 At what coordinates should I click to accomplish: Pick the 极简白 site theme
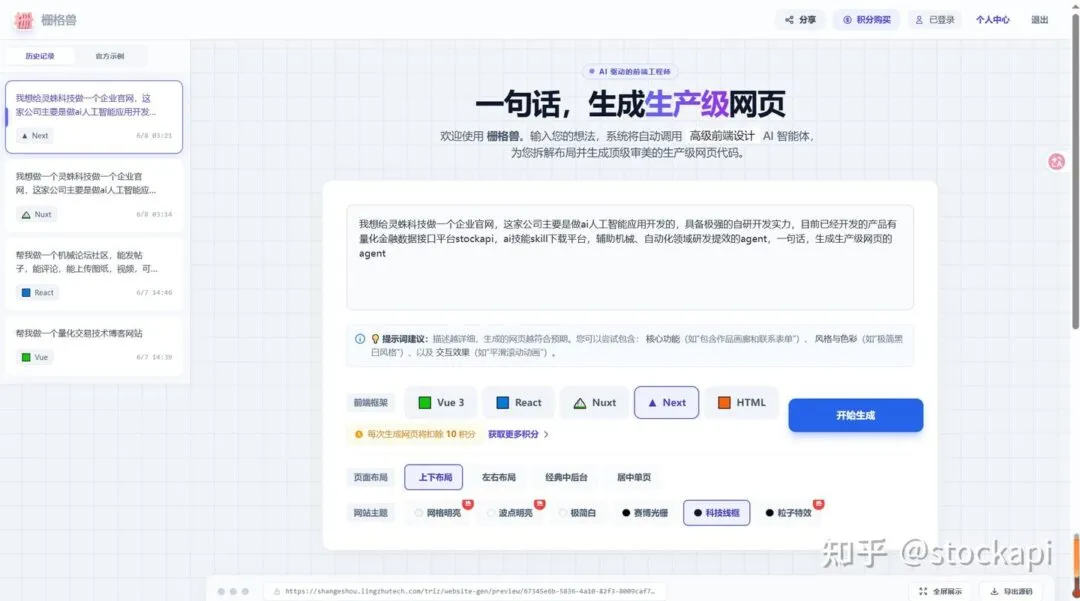point(577,513)
